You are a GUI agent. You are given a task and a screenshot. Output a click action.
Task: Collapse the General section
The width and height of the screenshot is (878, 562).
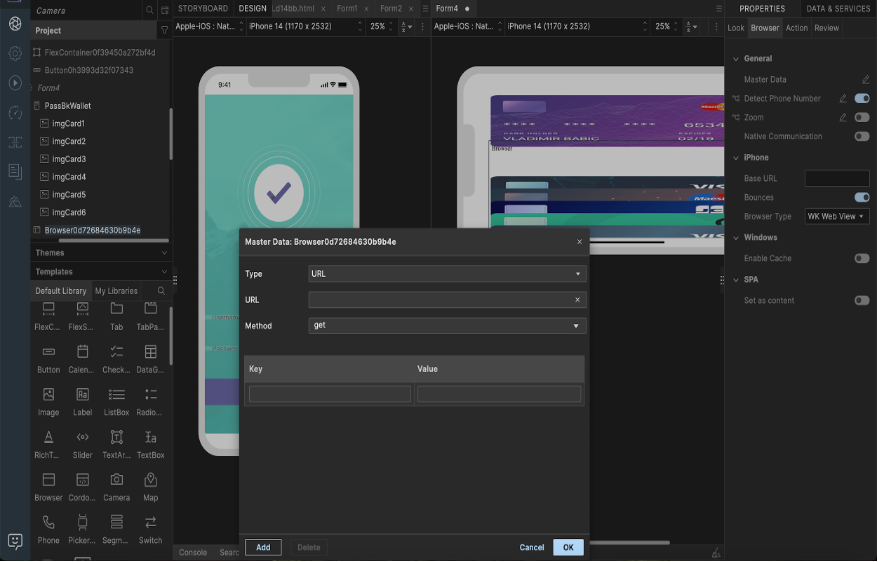[x=736, y=59]
